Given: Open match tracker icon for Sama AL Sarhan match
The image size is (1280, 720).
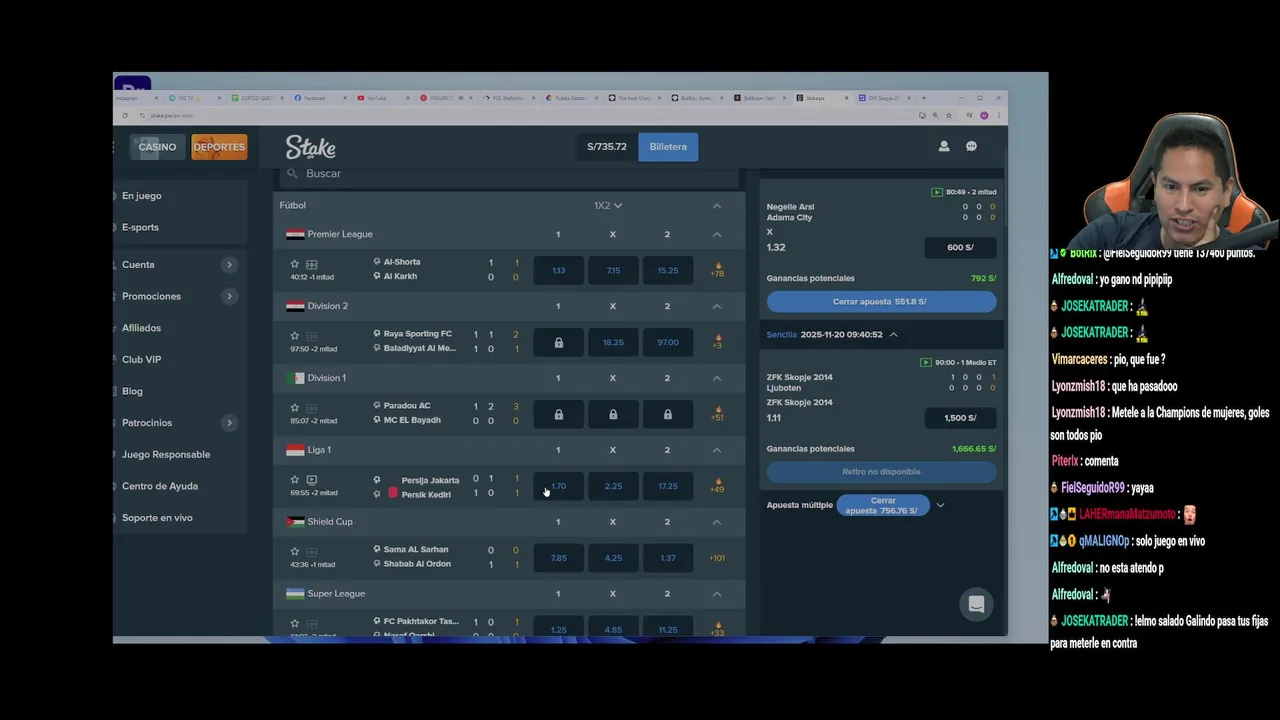Looking at the screenshot, I should 312,551.
